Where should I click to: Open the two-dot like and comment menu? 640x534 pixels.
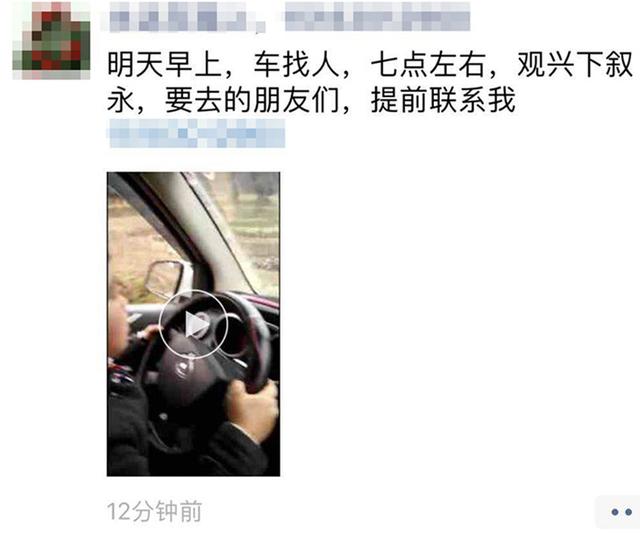tap(621, 512)
